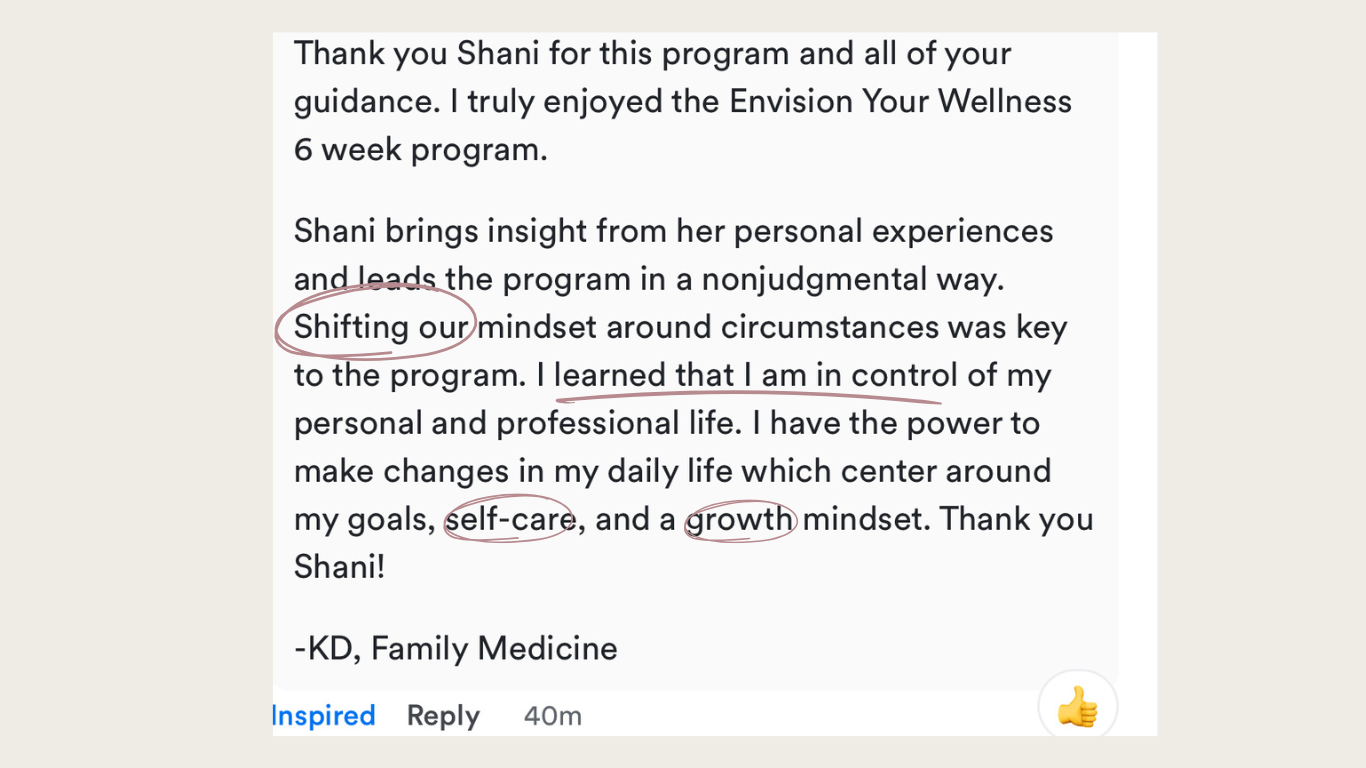Click the underlined text "learned that I am in control"

[756, 376]
